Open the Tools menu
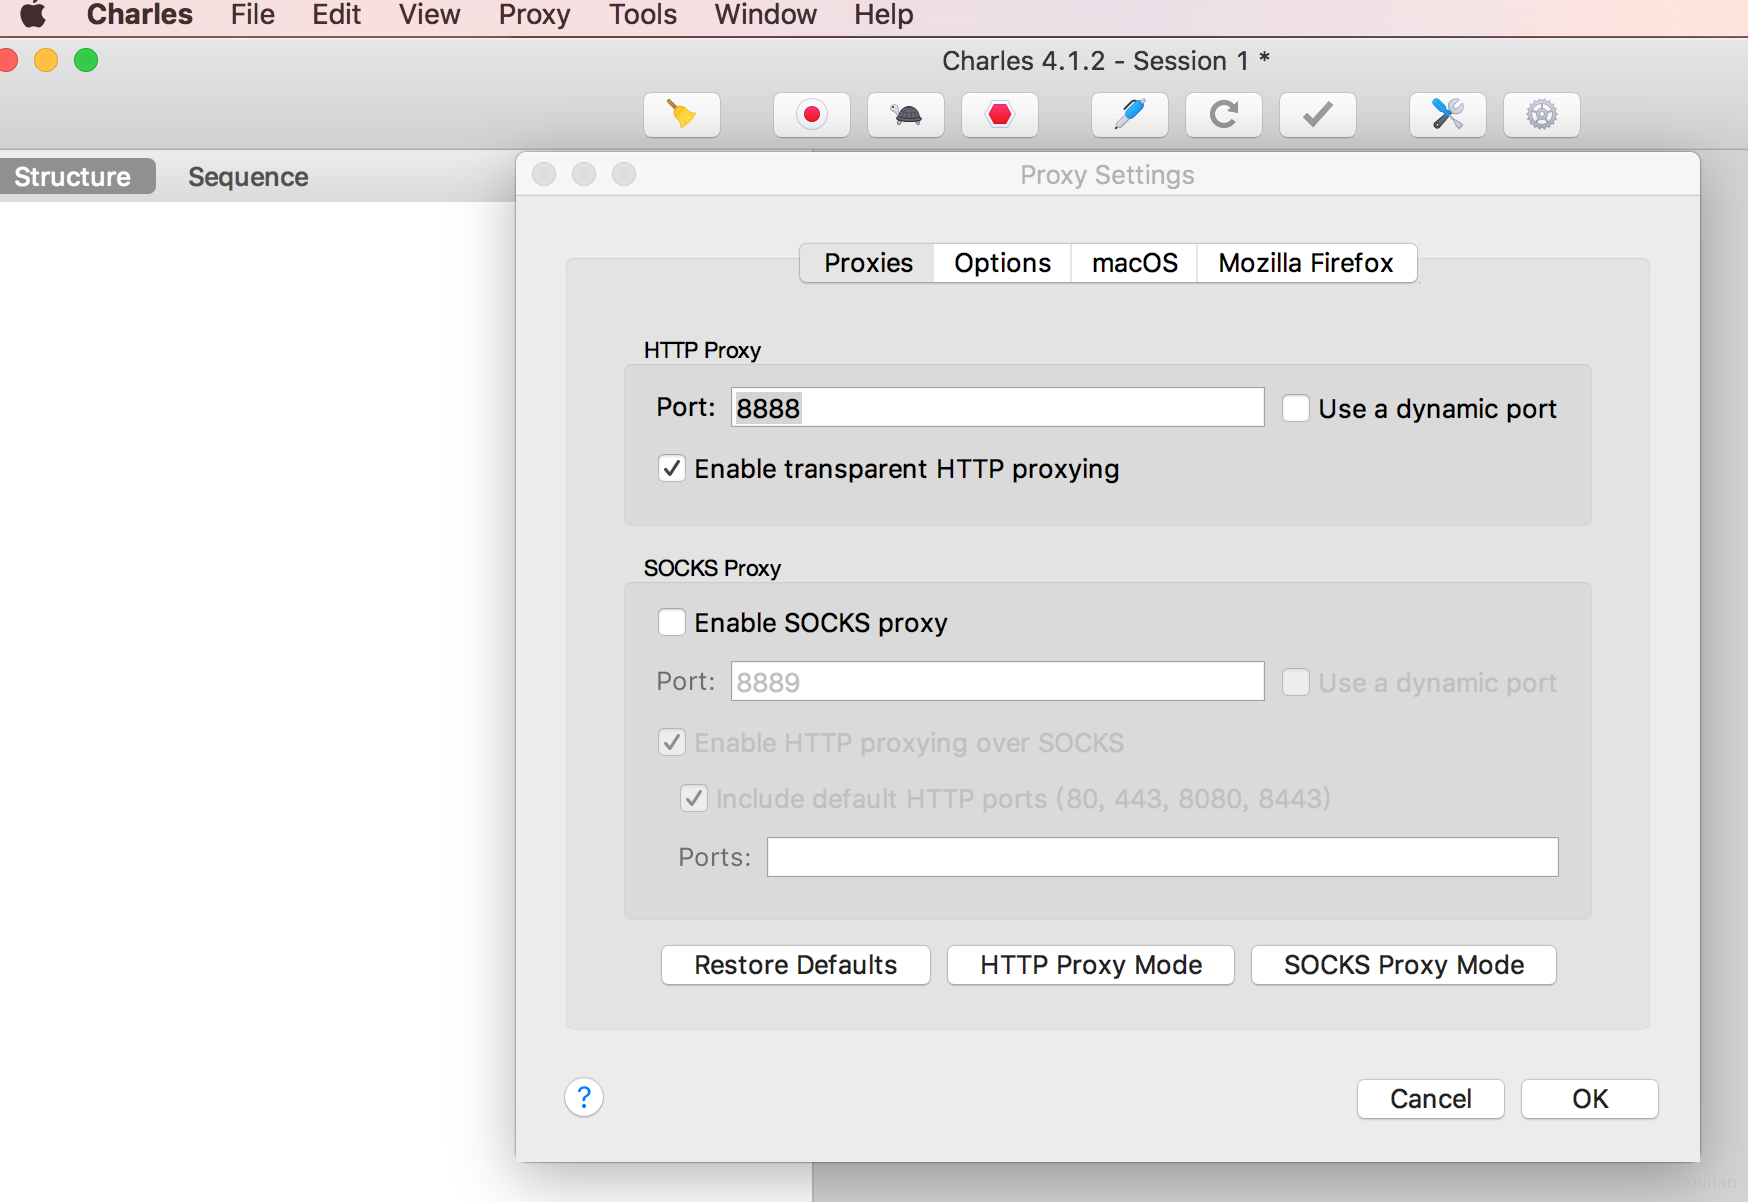Image resolution: width=1748 pixels, height=1202 pixels. tap(643, 14)
